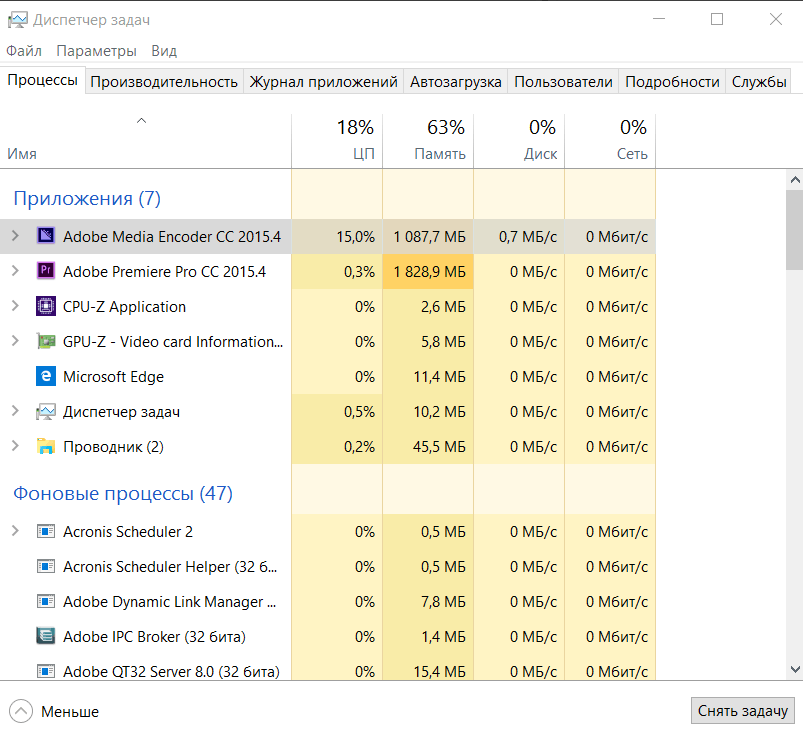The height and width of the screenshot is (734, 803).
Task: Click the Adobe Media Encoder CC icon
Action: [x=46, y=236]
